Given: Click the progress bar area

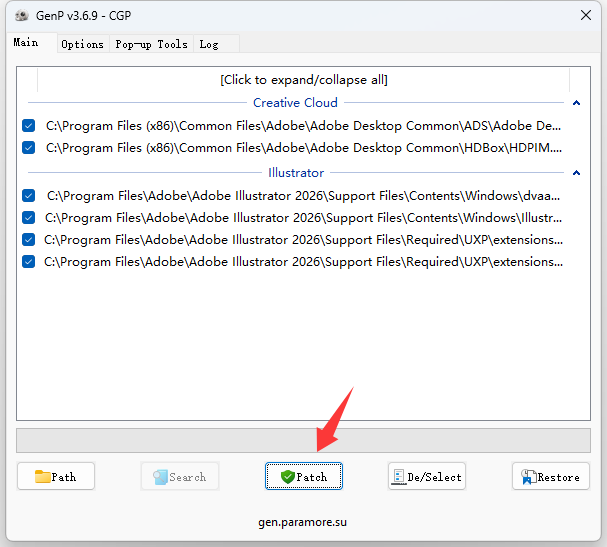Looking at the screenshot, I should click(x=304, y=440).
